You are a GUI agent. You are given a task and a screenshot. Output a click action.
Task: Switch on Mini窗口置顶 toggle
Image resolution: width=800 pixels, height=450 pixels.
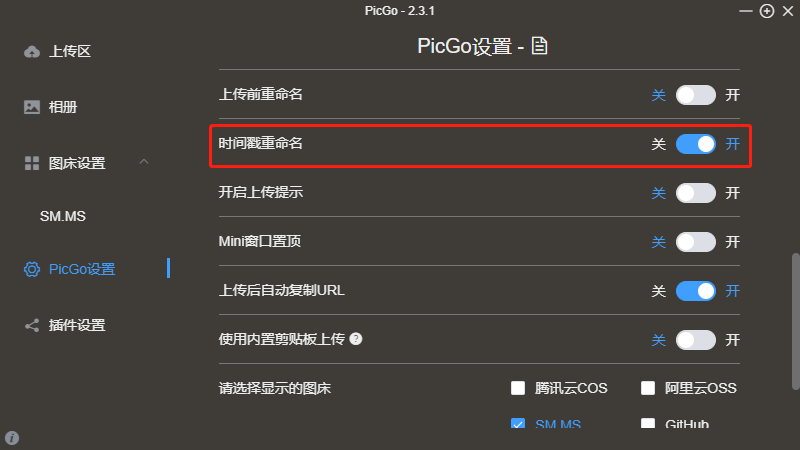click(696, 242)
